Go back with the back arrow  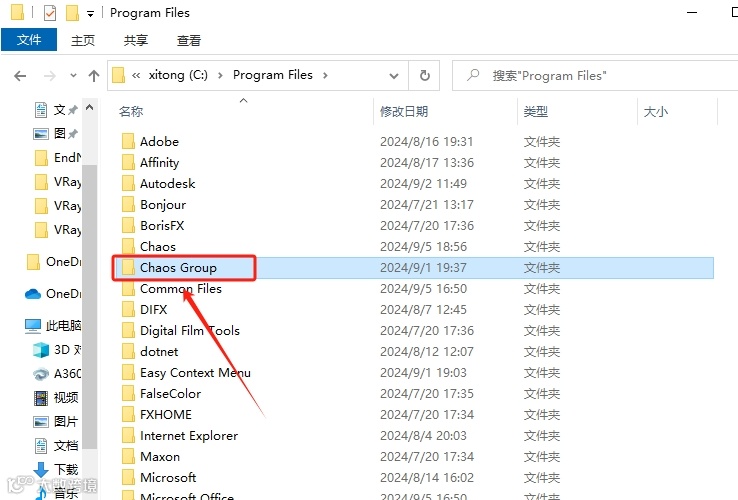pos(20,75)
